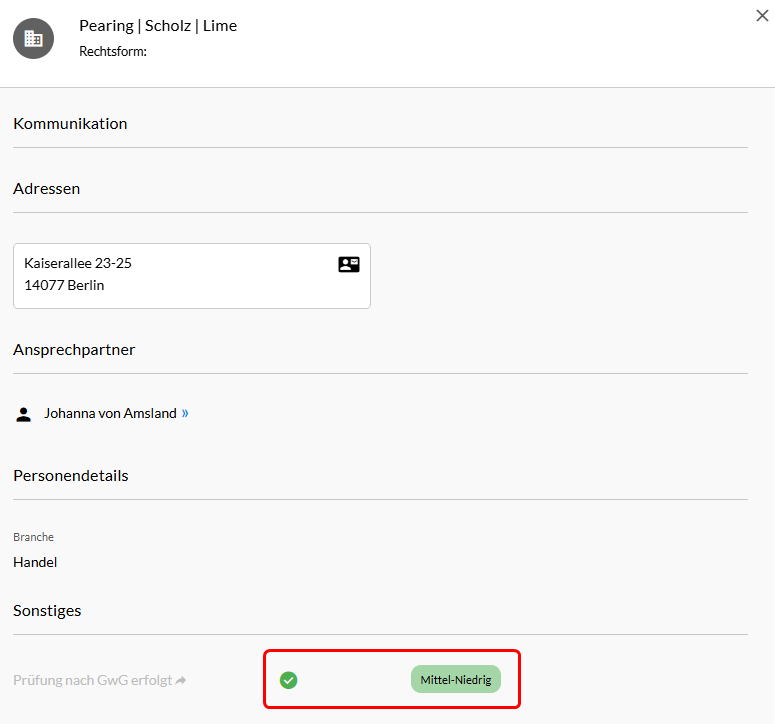The height and width of the screenshot is (724, 775).
Task: Select the Personendetails section heading
Action: pos(71,475)
